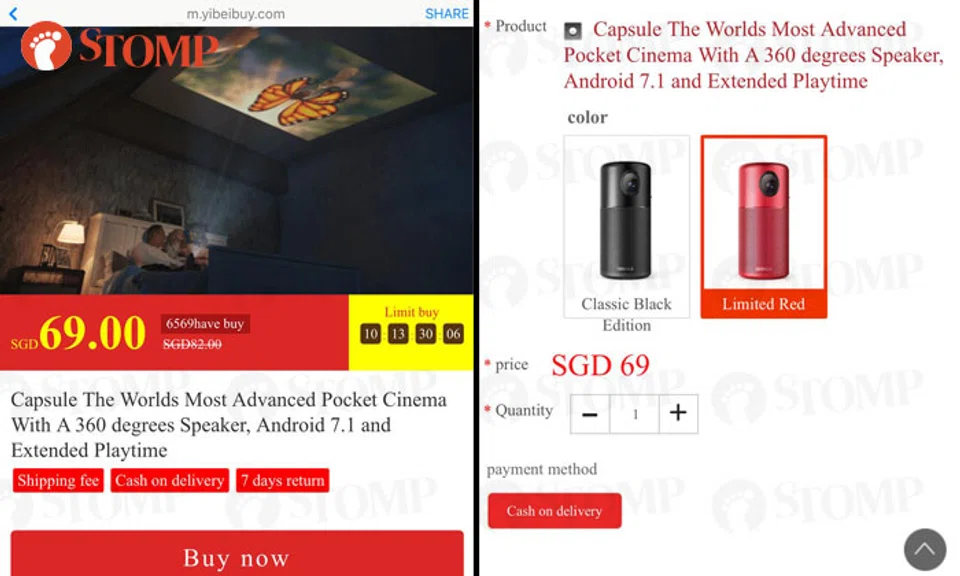960x576 pixels.
Task: Tap the blue back arrow icon
Action: coord(13,13)
